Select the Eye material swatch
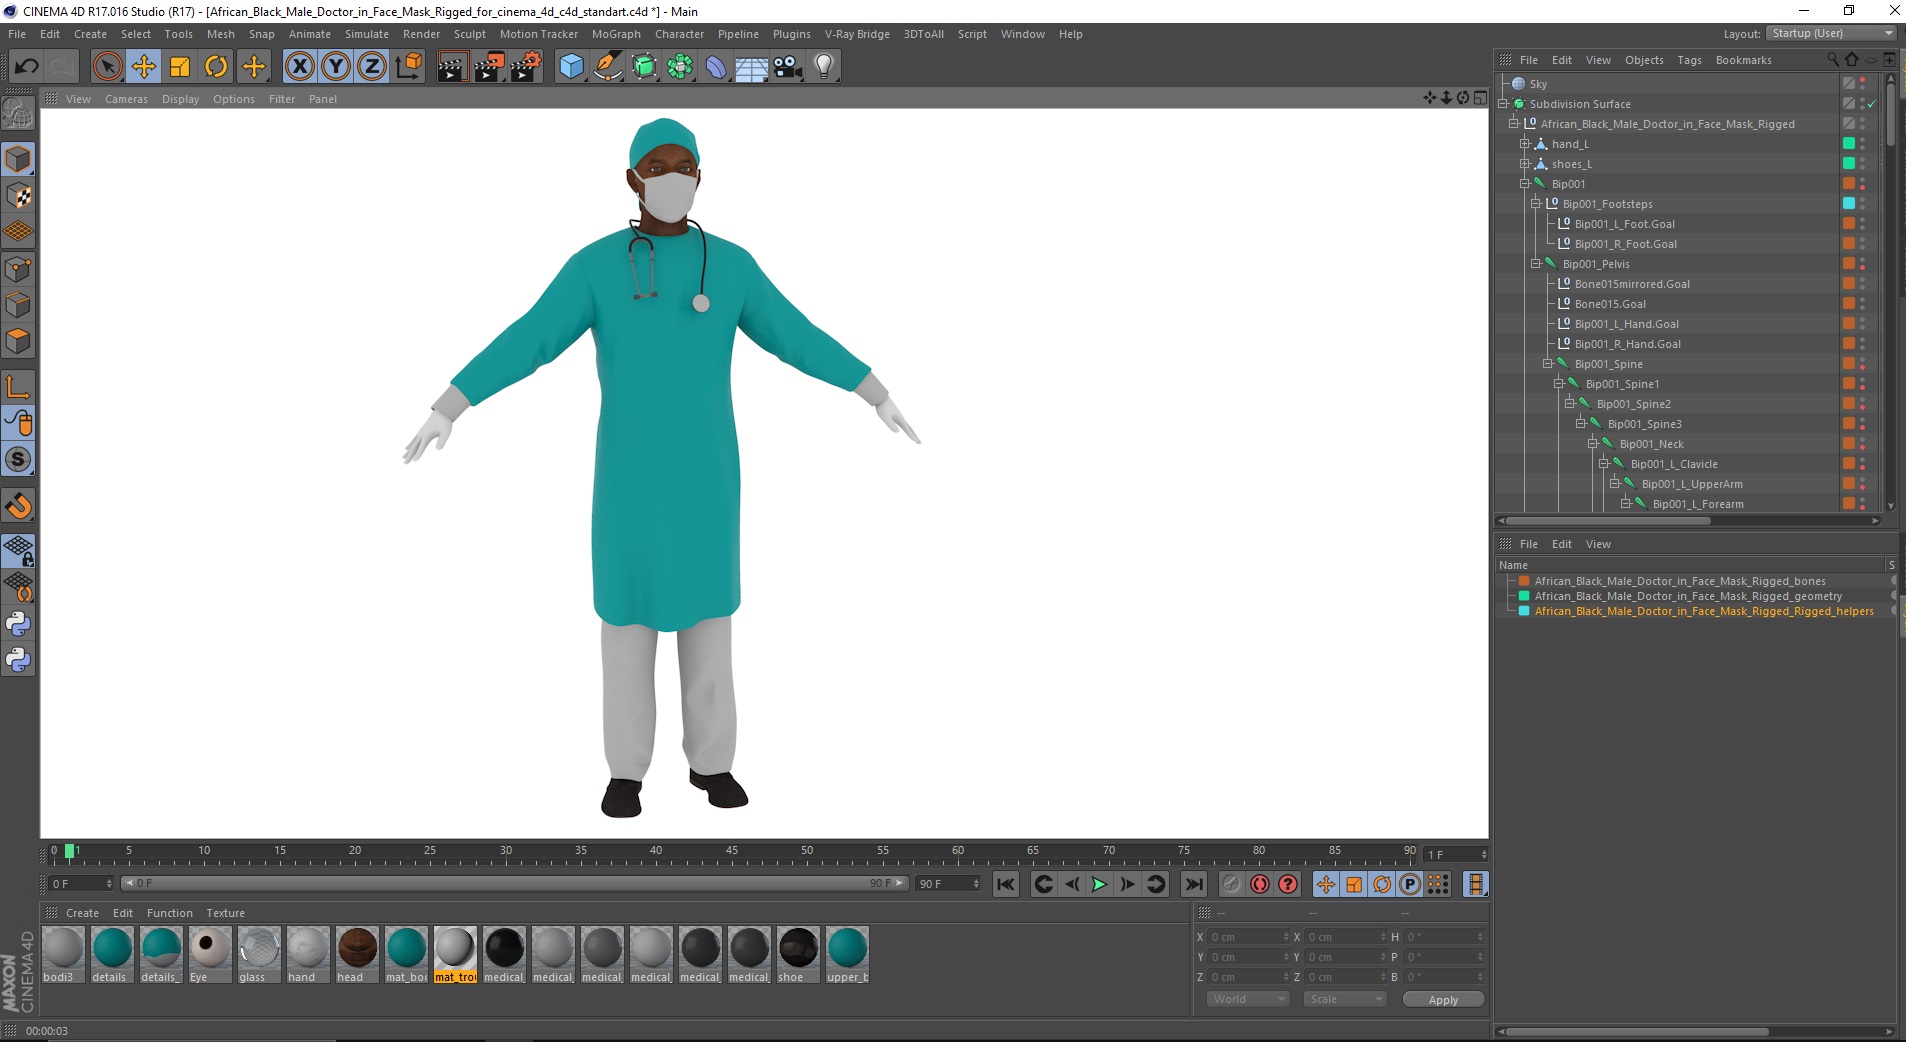This screenshot has width=1906, height=1042. 210,954
